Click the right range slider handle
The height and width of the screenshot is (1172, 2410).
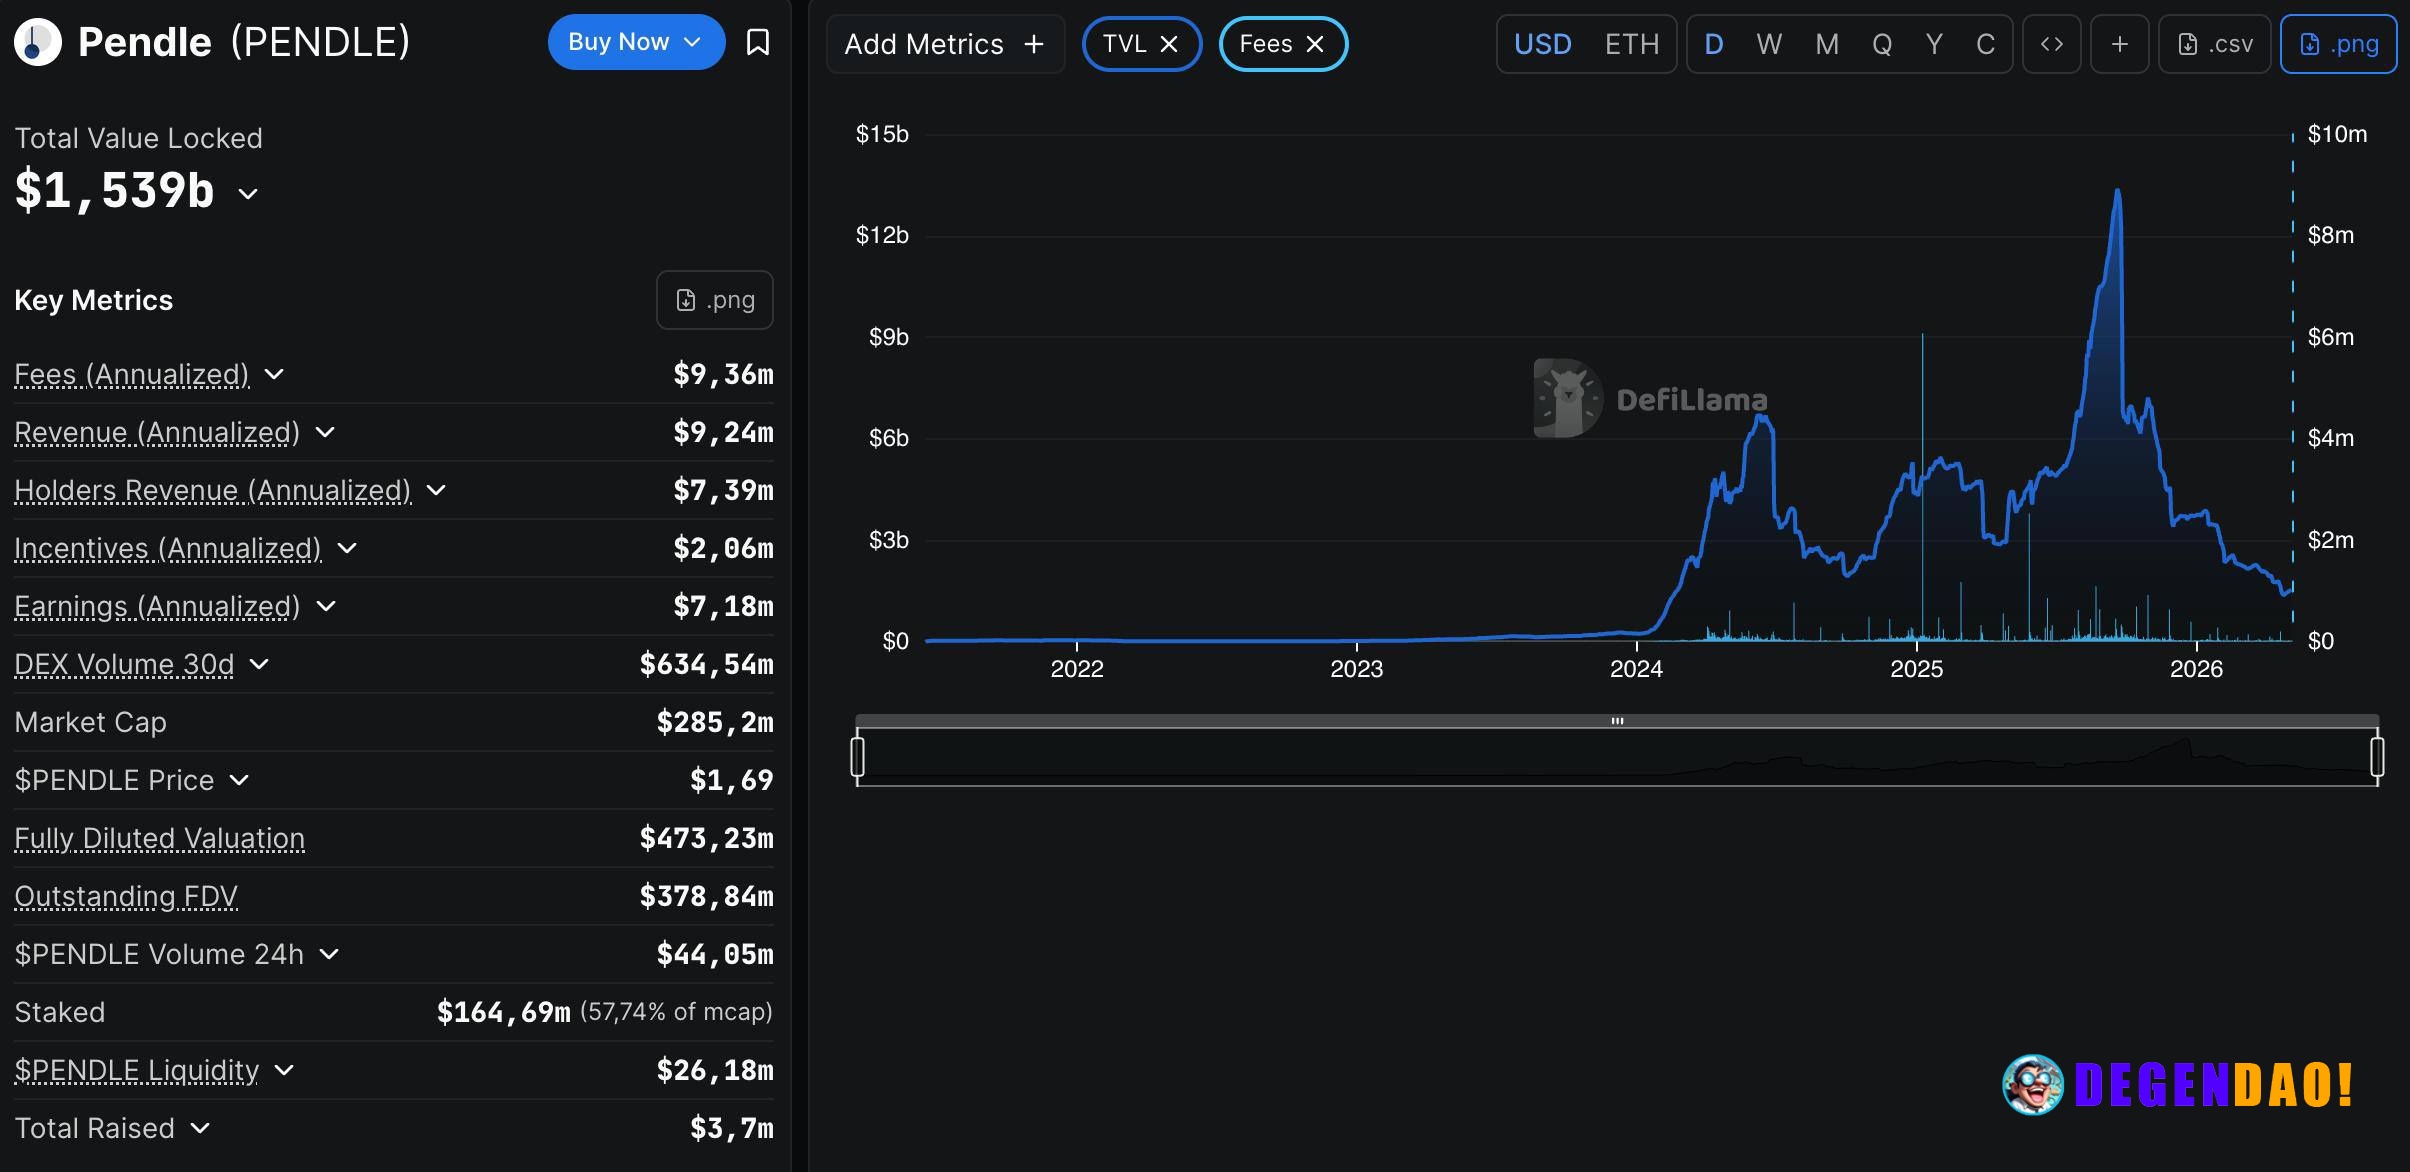tap(2377, 756)
